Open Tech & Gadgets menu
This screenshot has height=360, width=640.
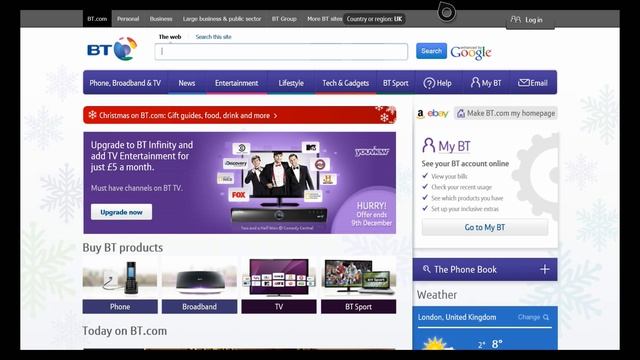[346, 83]
